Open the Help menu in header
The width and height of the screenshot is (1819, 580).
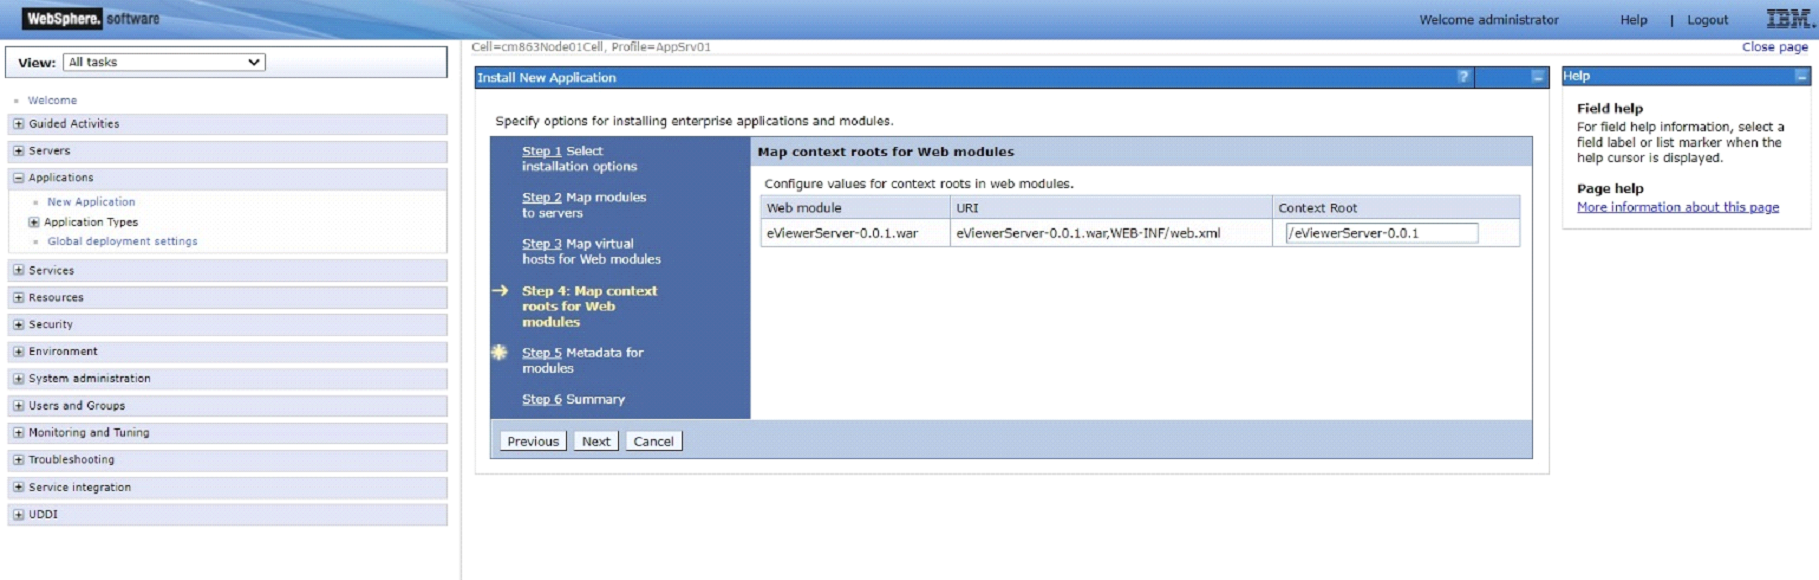click(x=1633, y=20)
